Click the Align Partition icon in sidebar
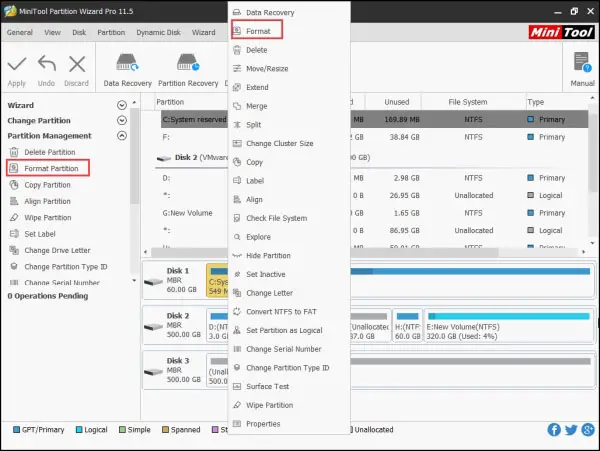The width and height of the screenshot is (600, 451). (14, 201)
